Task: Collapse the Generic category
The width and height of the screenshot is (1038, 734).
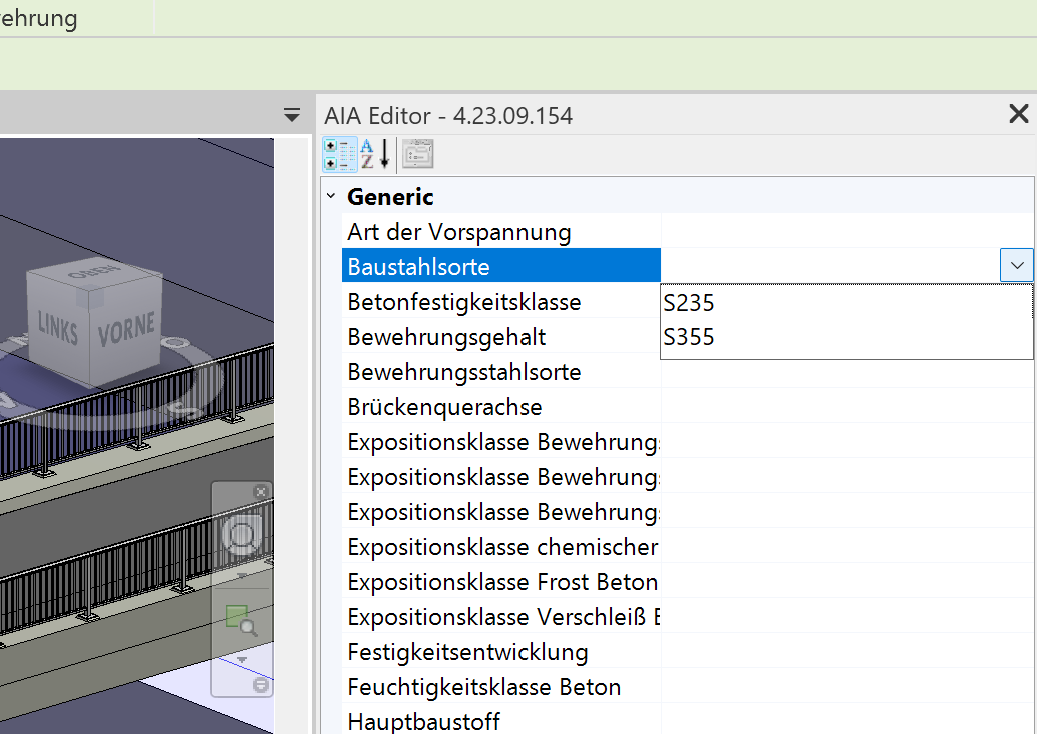Action: click(x=331, y=198)
